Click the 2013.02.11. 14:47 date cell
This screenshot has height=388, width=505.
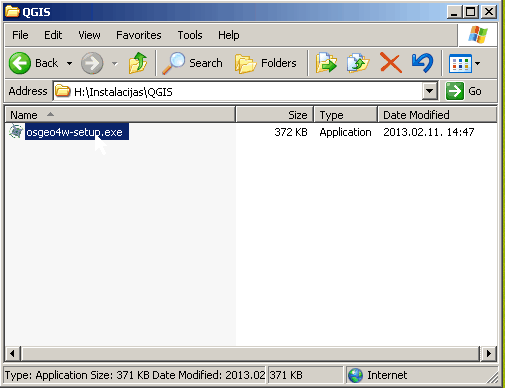coord(429,132)
